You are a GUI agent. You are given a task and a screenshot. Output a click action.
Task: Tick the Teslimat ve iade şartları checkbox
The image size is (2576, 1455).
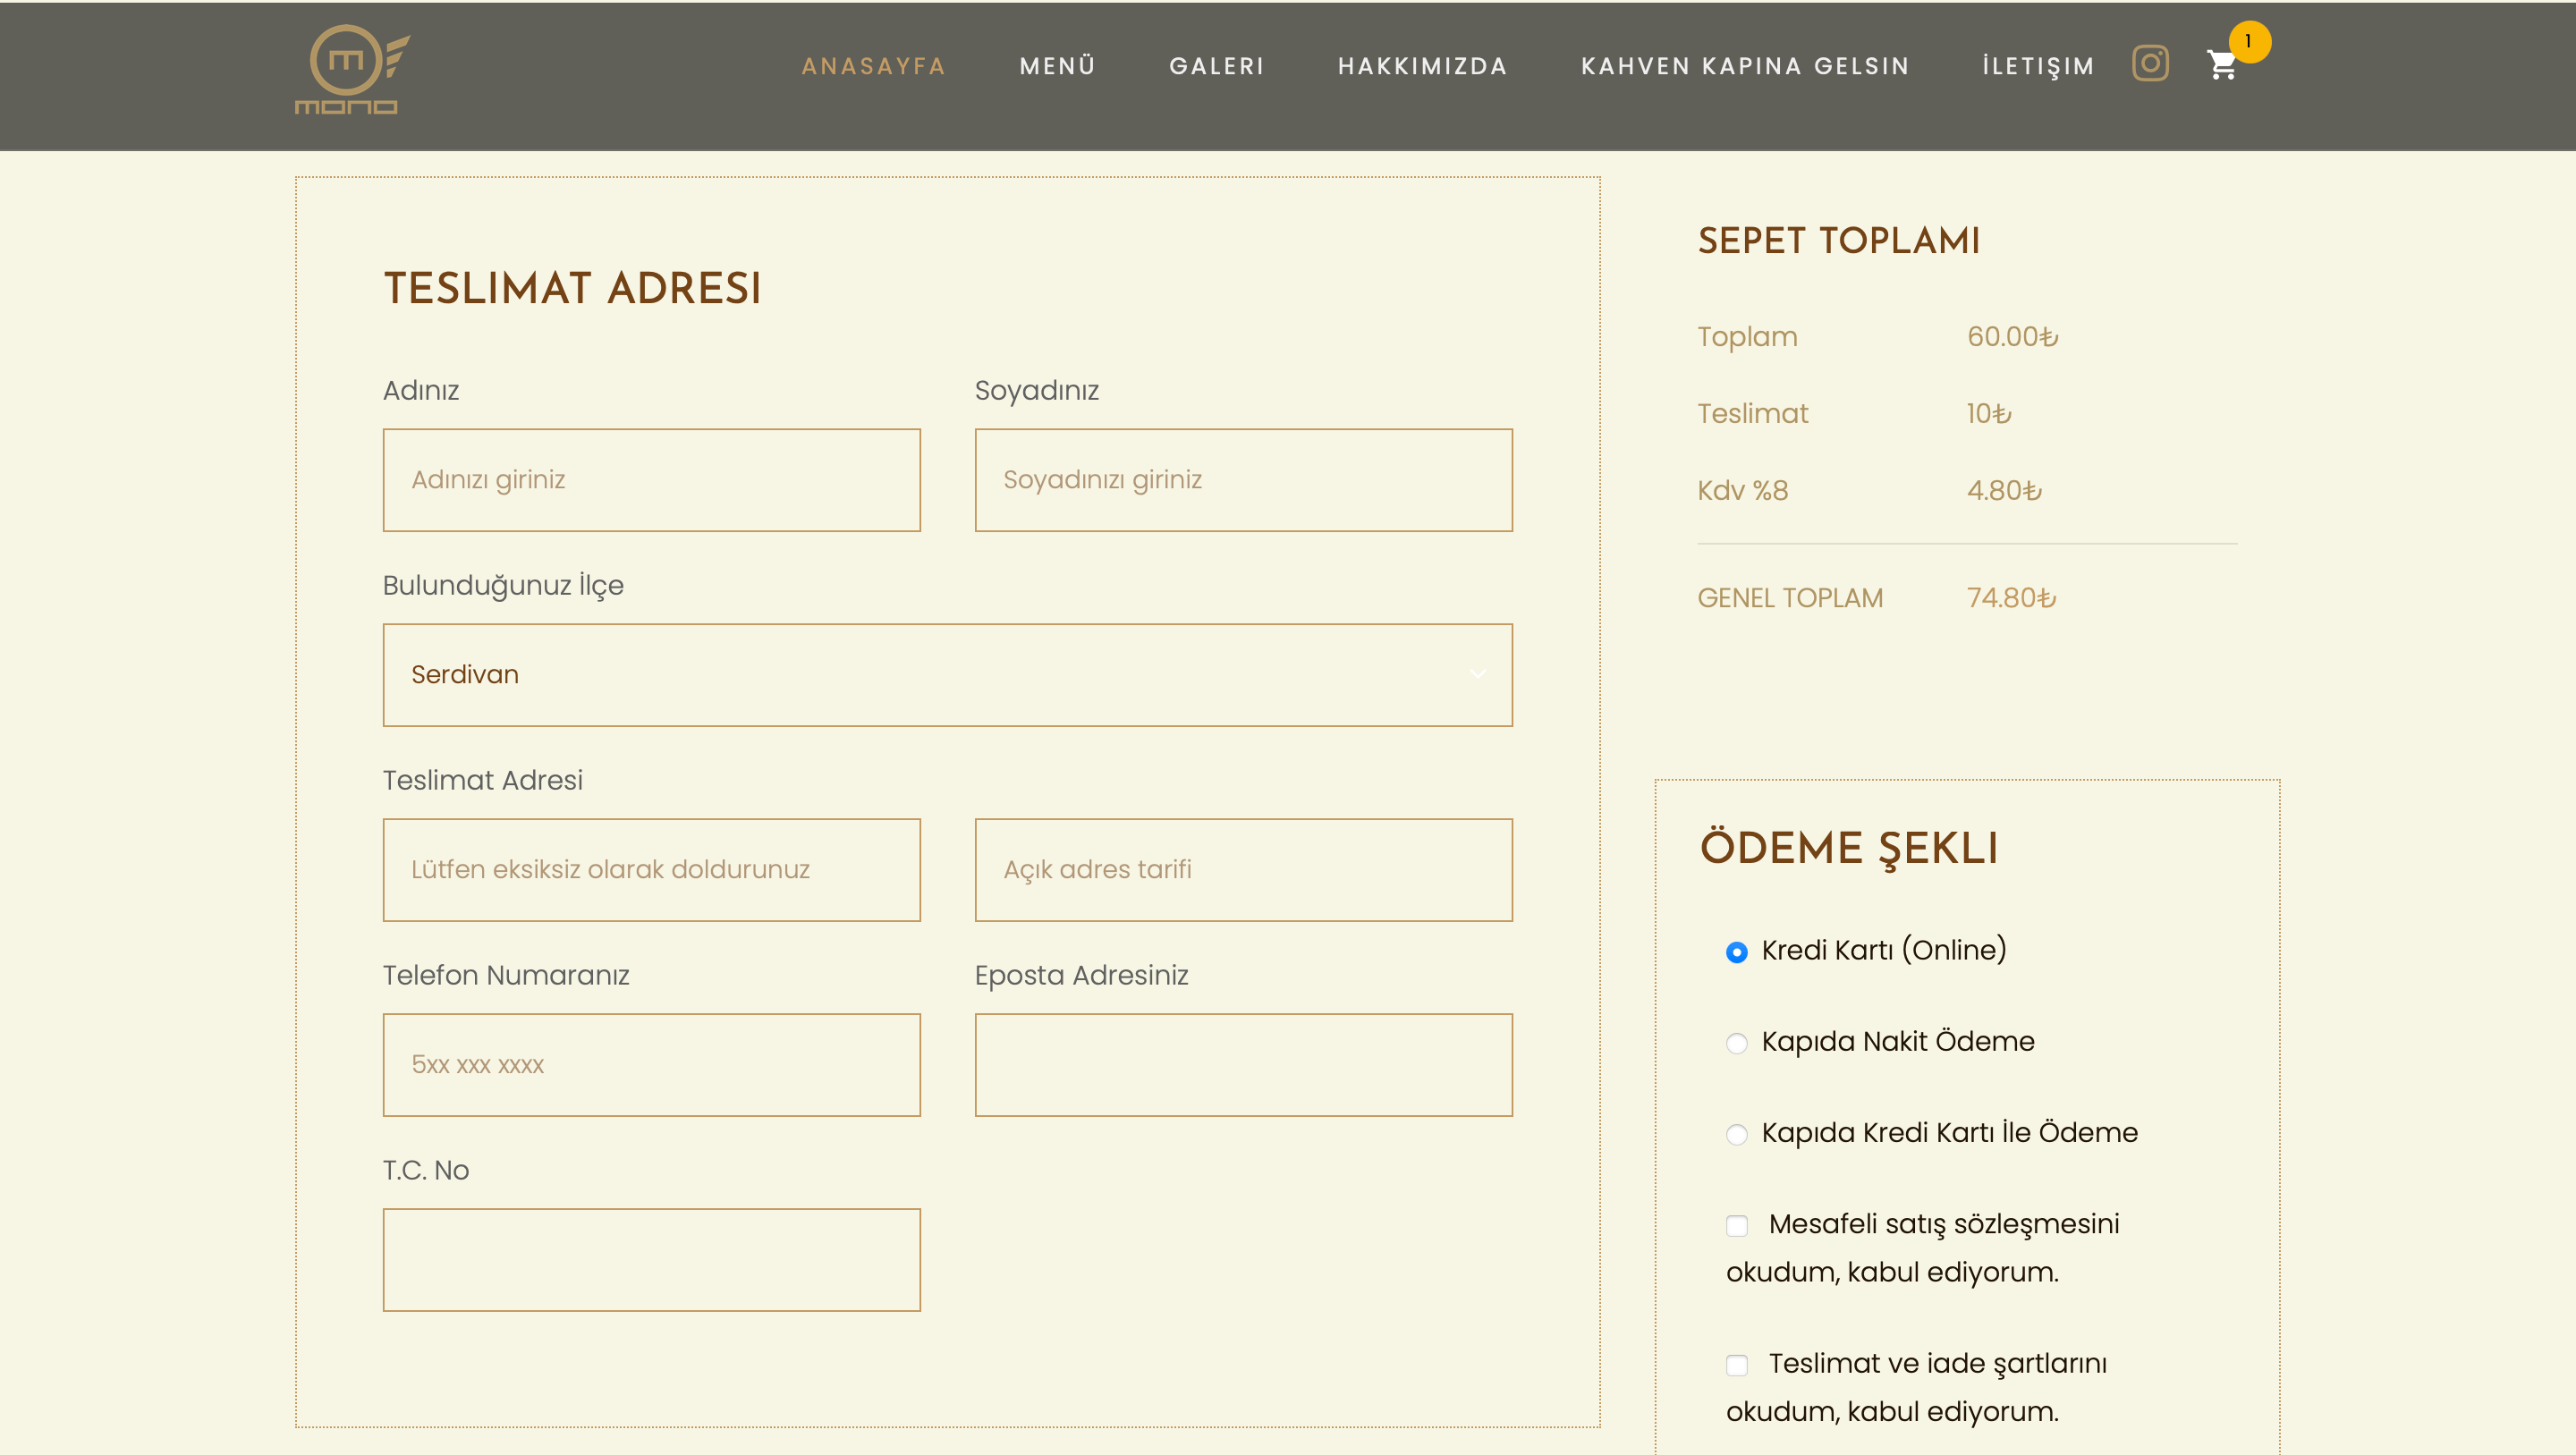[1737, 1365]
